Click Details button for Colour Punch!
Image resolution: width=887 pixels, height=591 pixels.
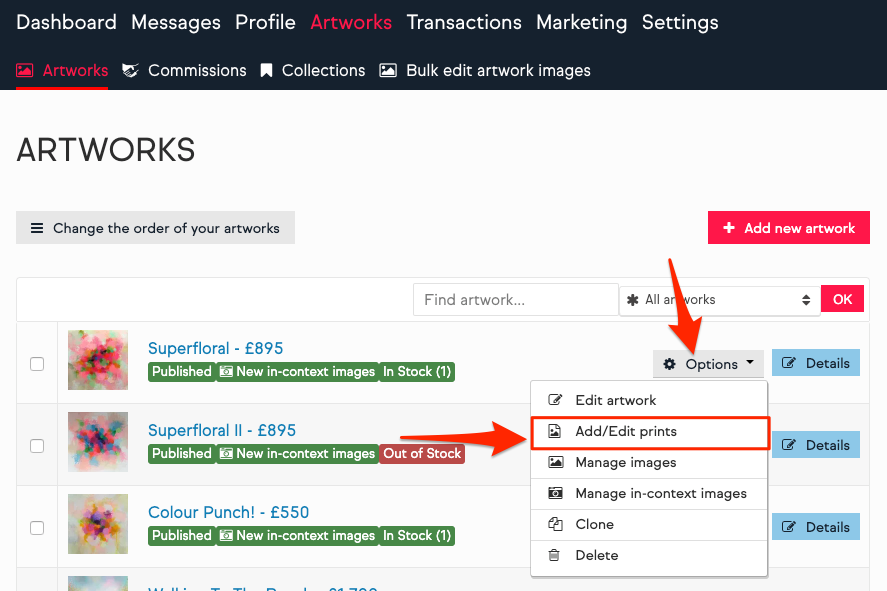coord(816,527)
